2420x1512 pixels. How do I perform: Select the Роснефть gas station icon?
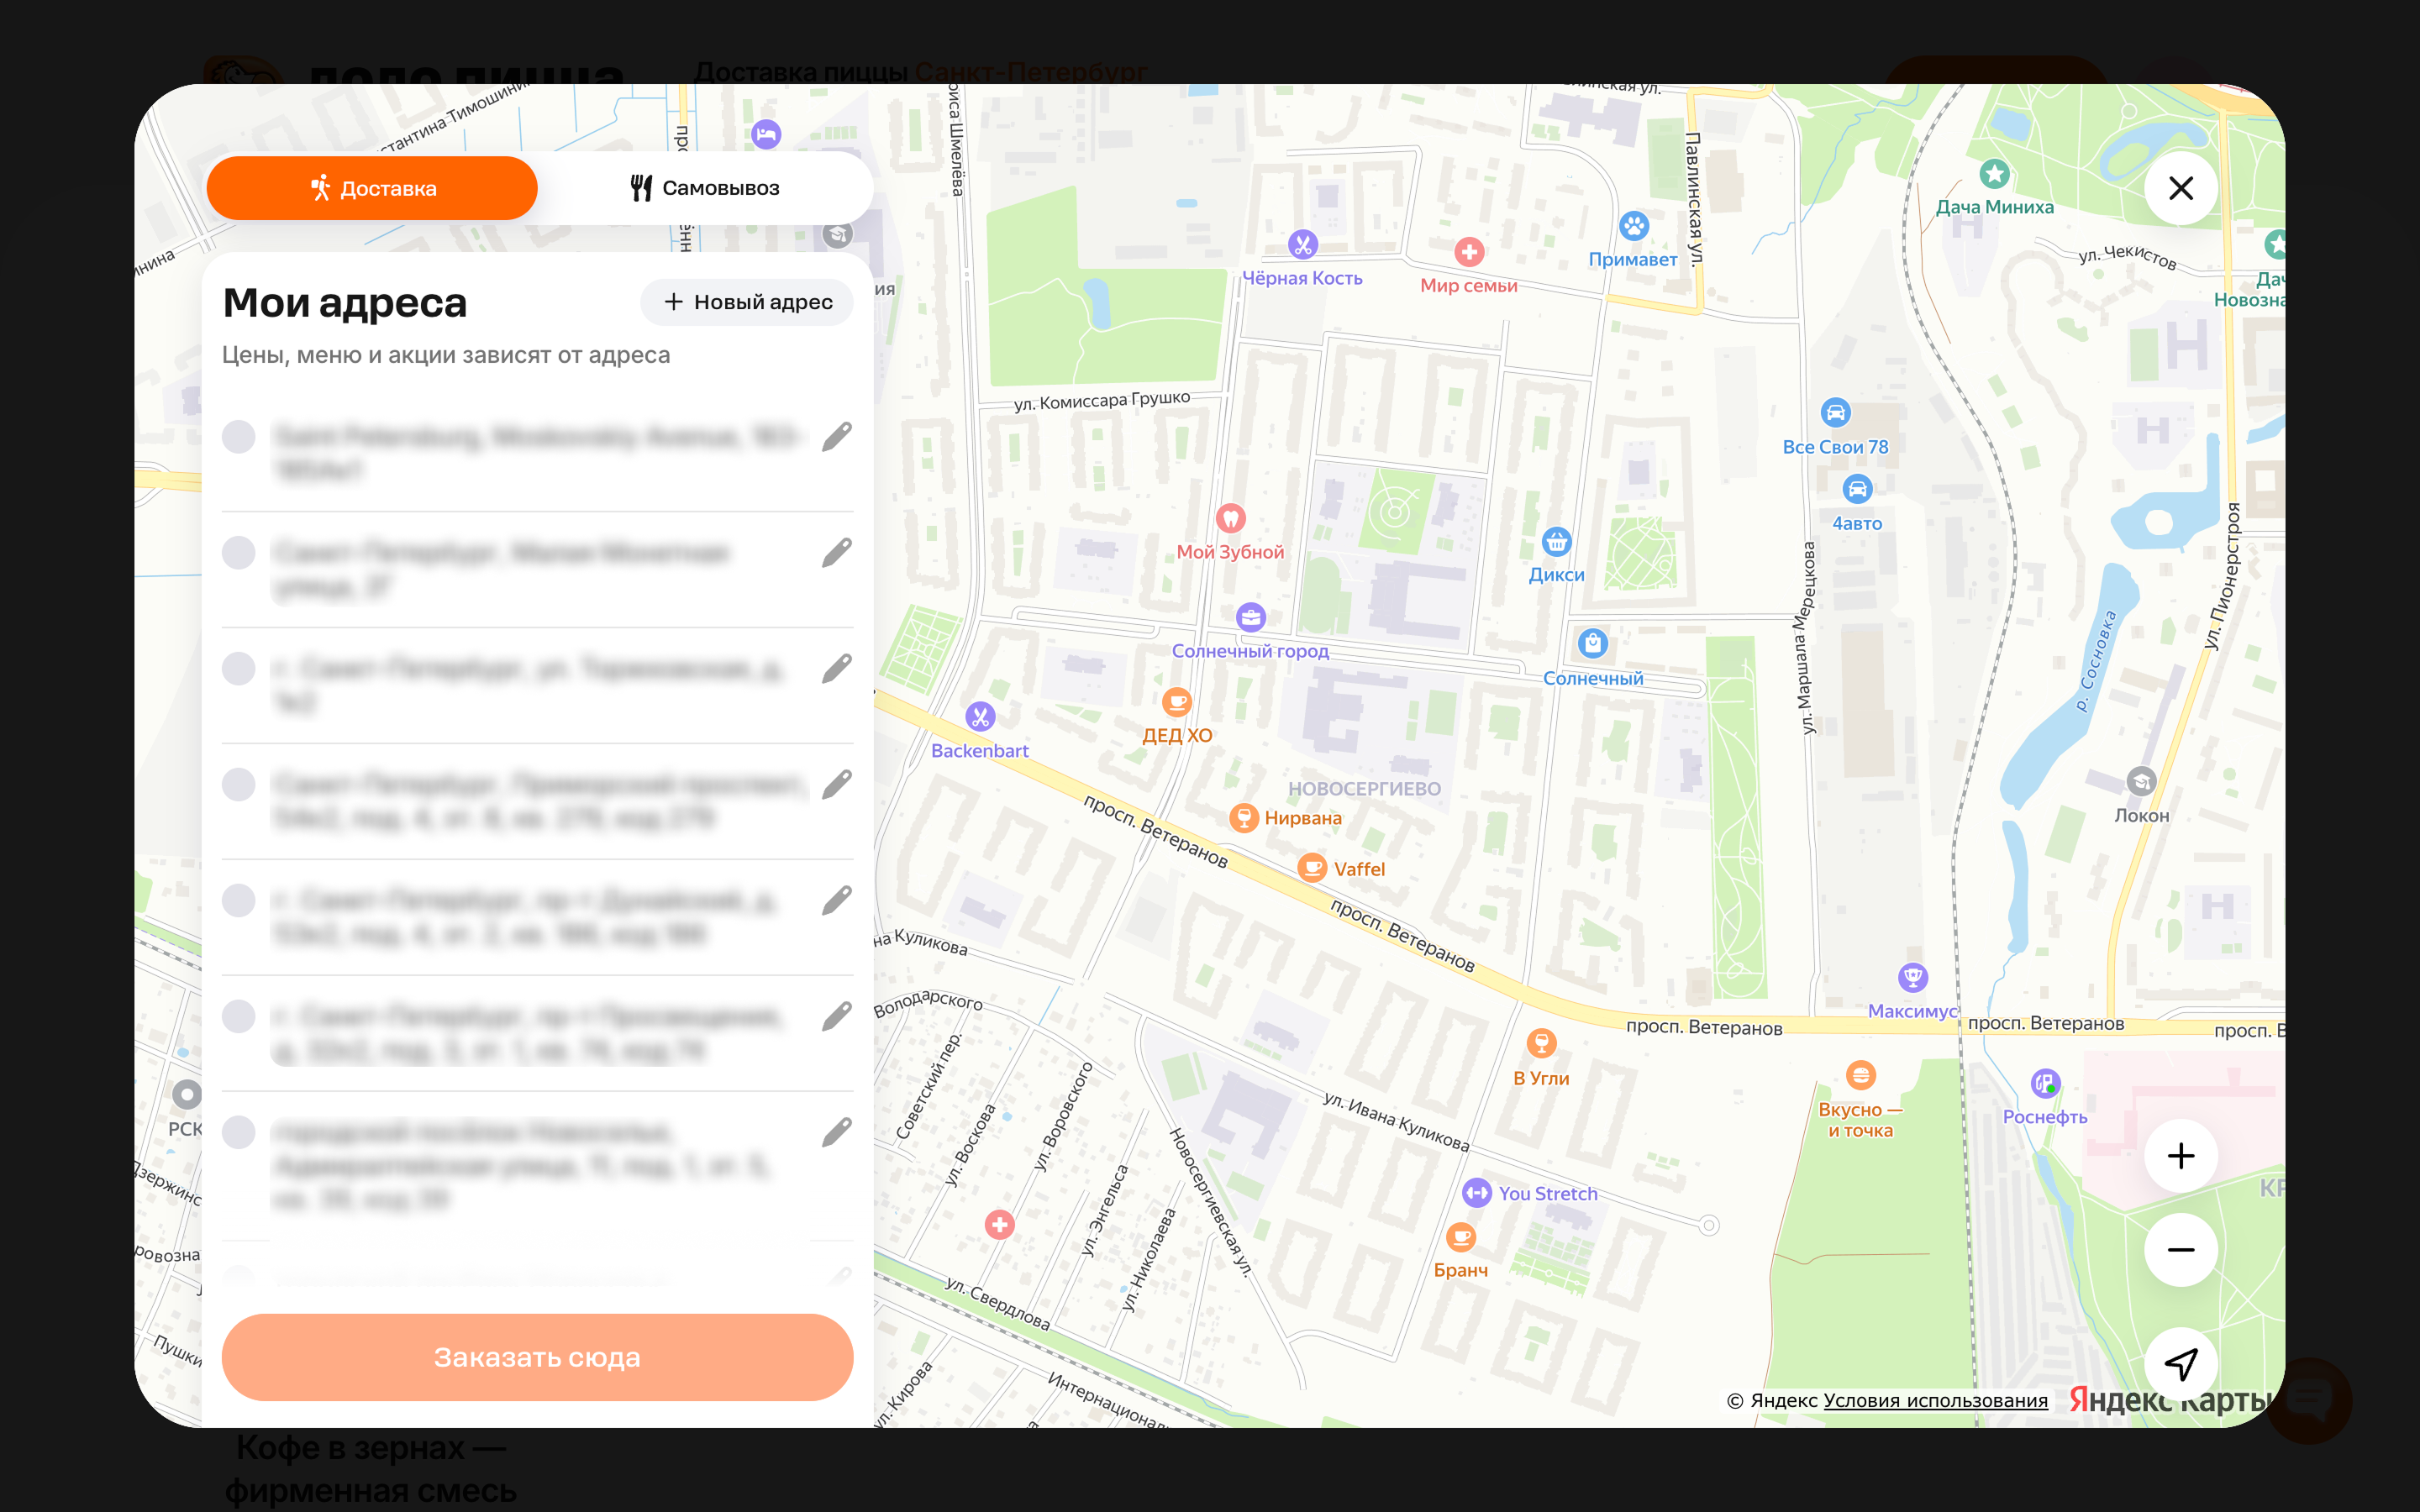2045,1083
